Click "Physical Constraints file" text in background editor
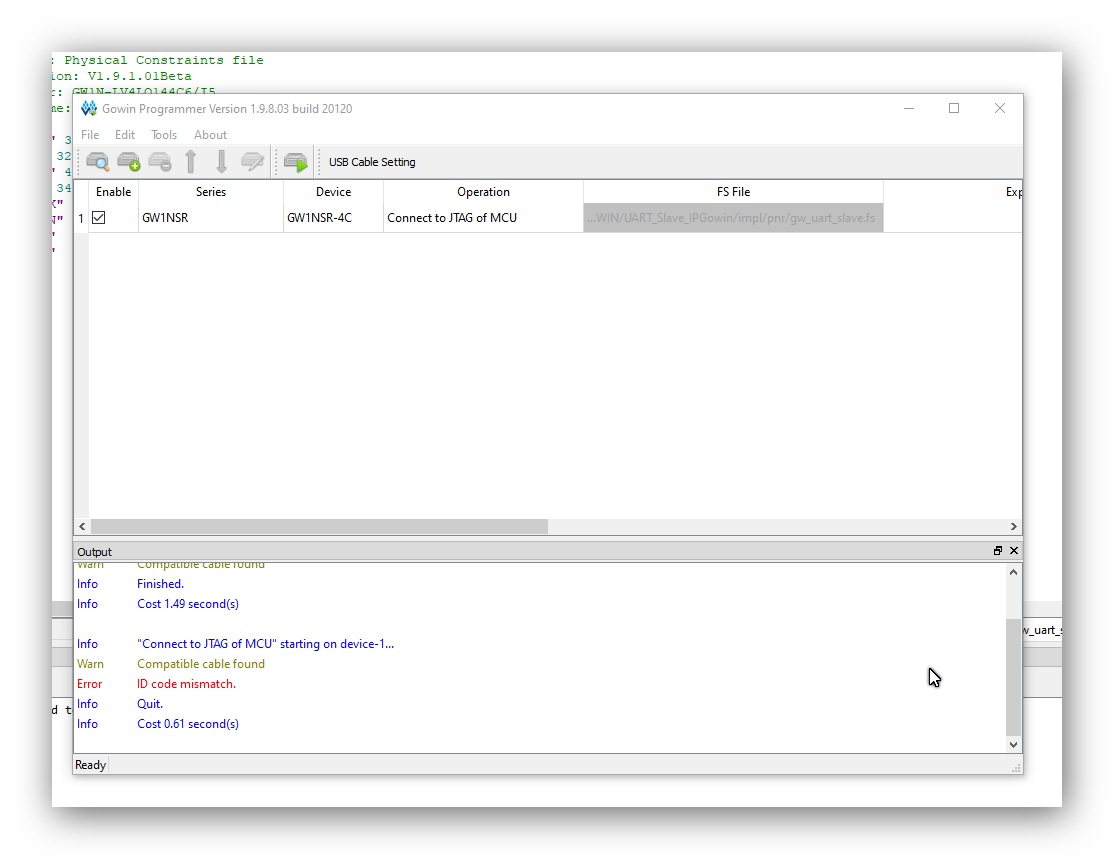The width and height of the screenshot is (1114, 859). click(164, 60)
